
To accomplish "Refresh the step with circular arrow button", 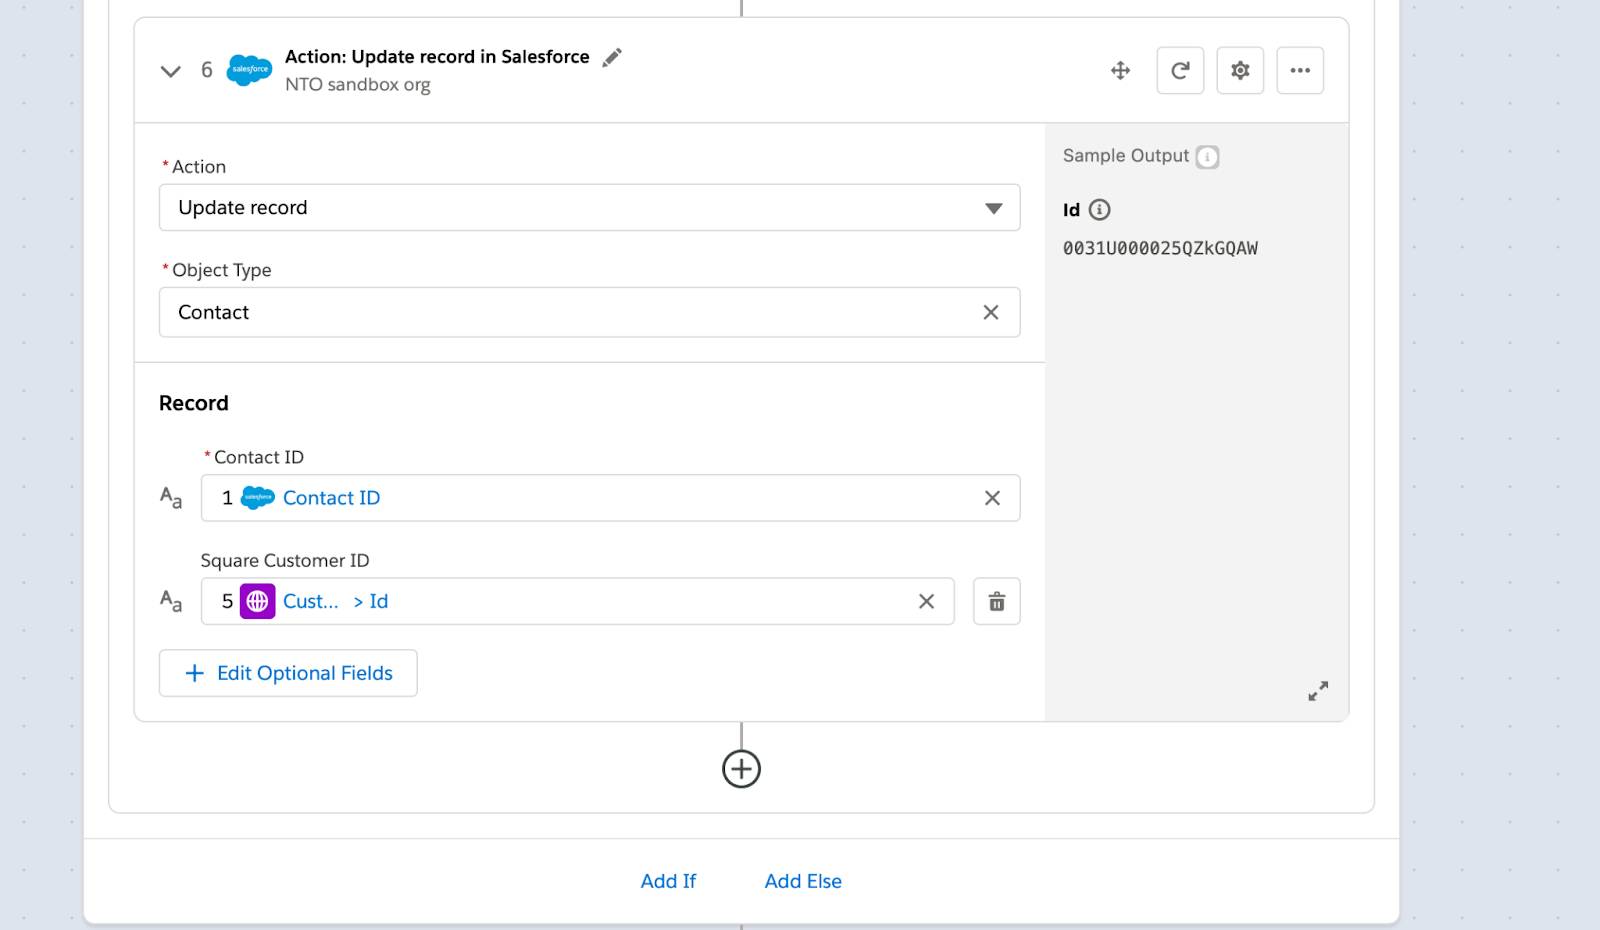I will [1180, 70].
